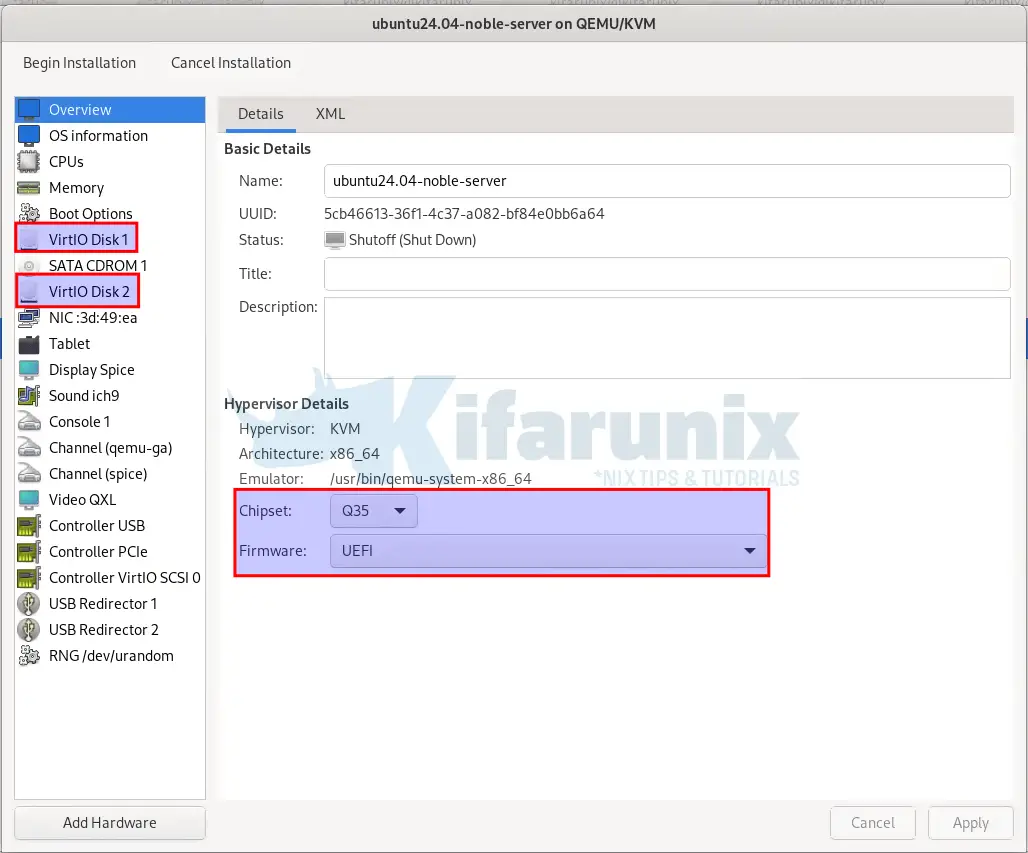Select the SATA CDROM 1 disc icon
The image size is (1028, 853).
point(29,266)
